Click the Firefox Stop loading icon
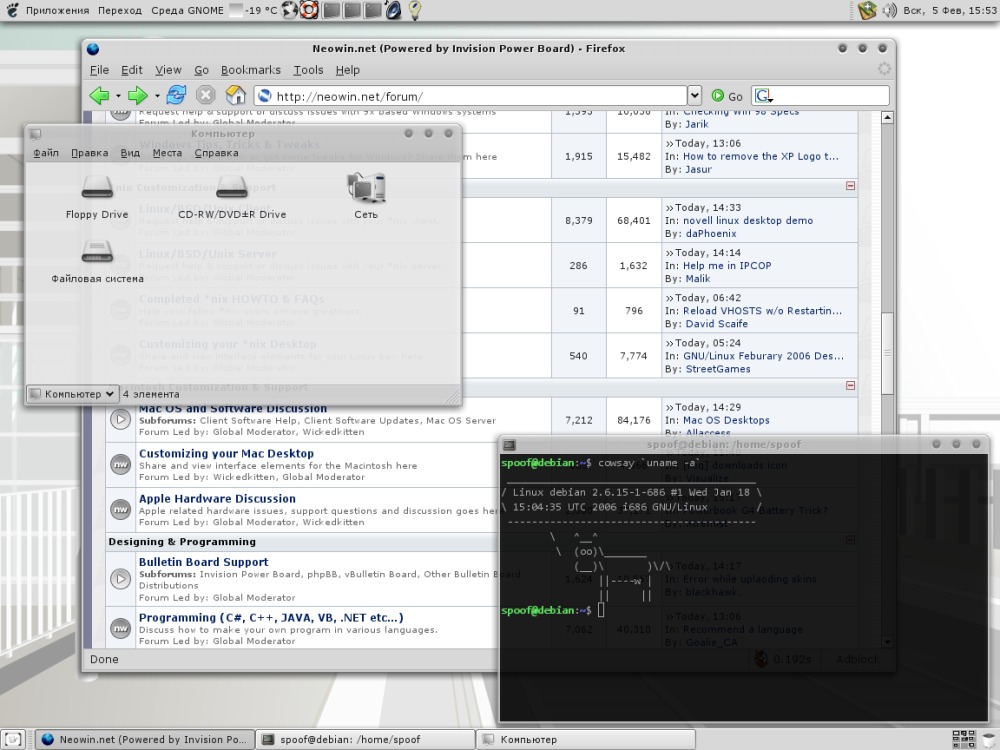The height and width of the screenshot is (750, 1000). [205, 95]
